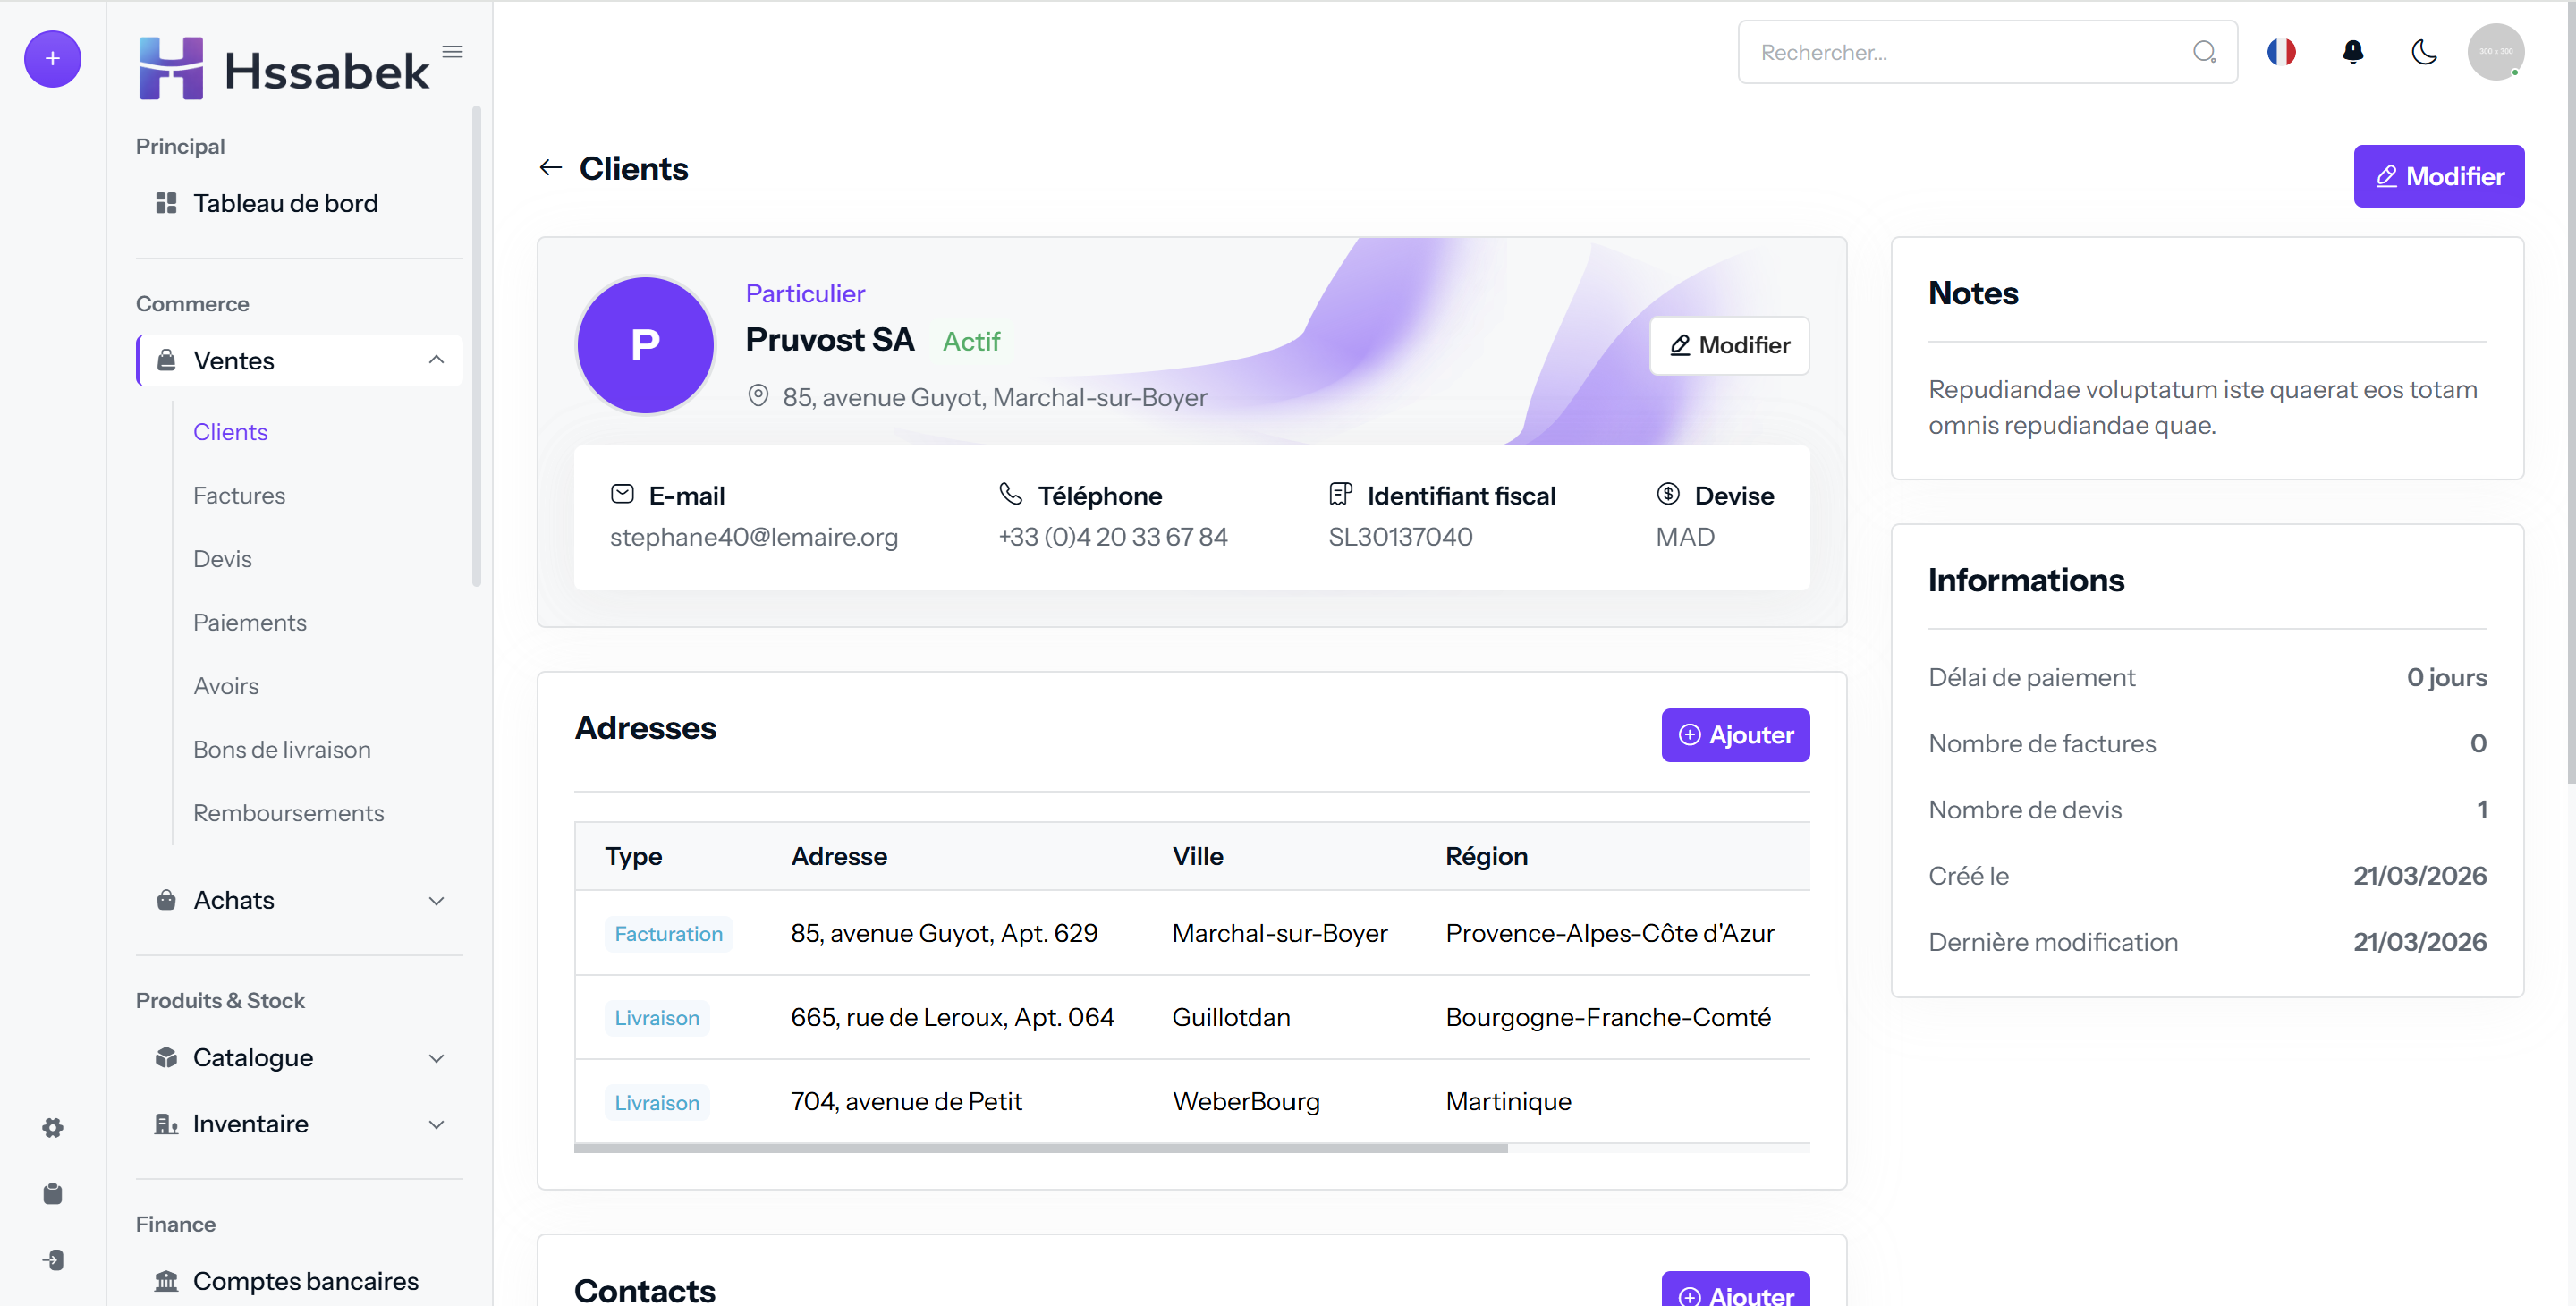Click the Inventaire building icon
This screenshot has width=2576, height=1306.
coord(166,1124)
